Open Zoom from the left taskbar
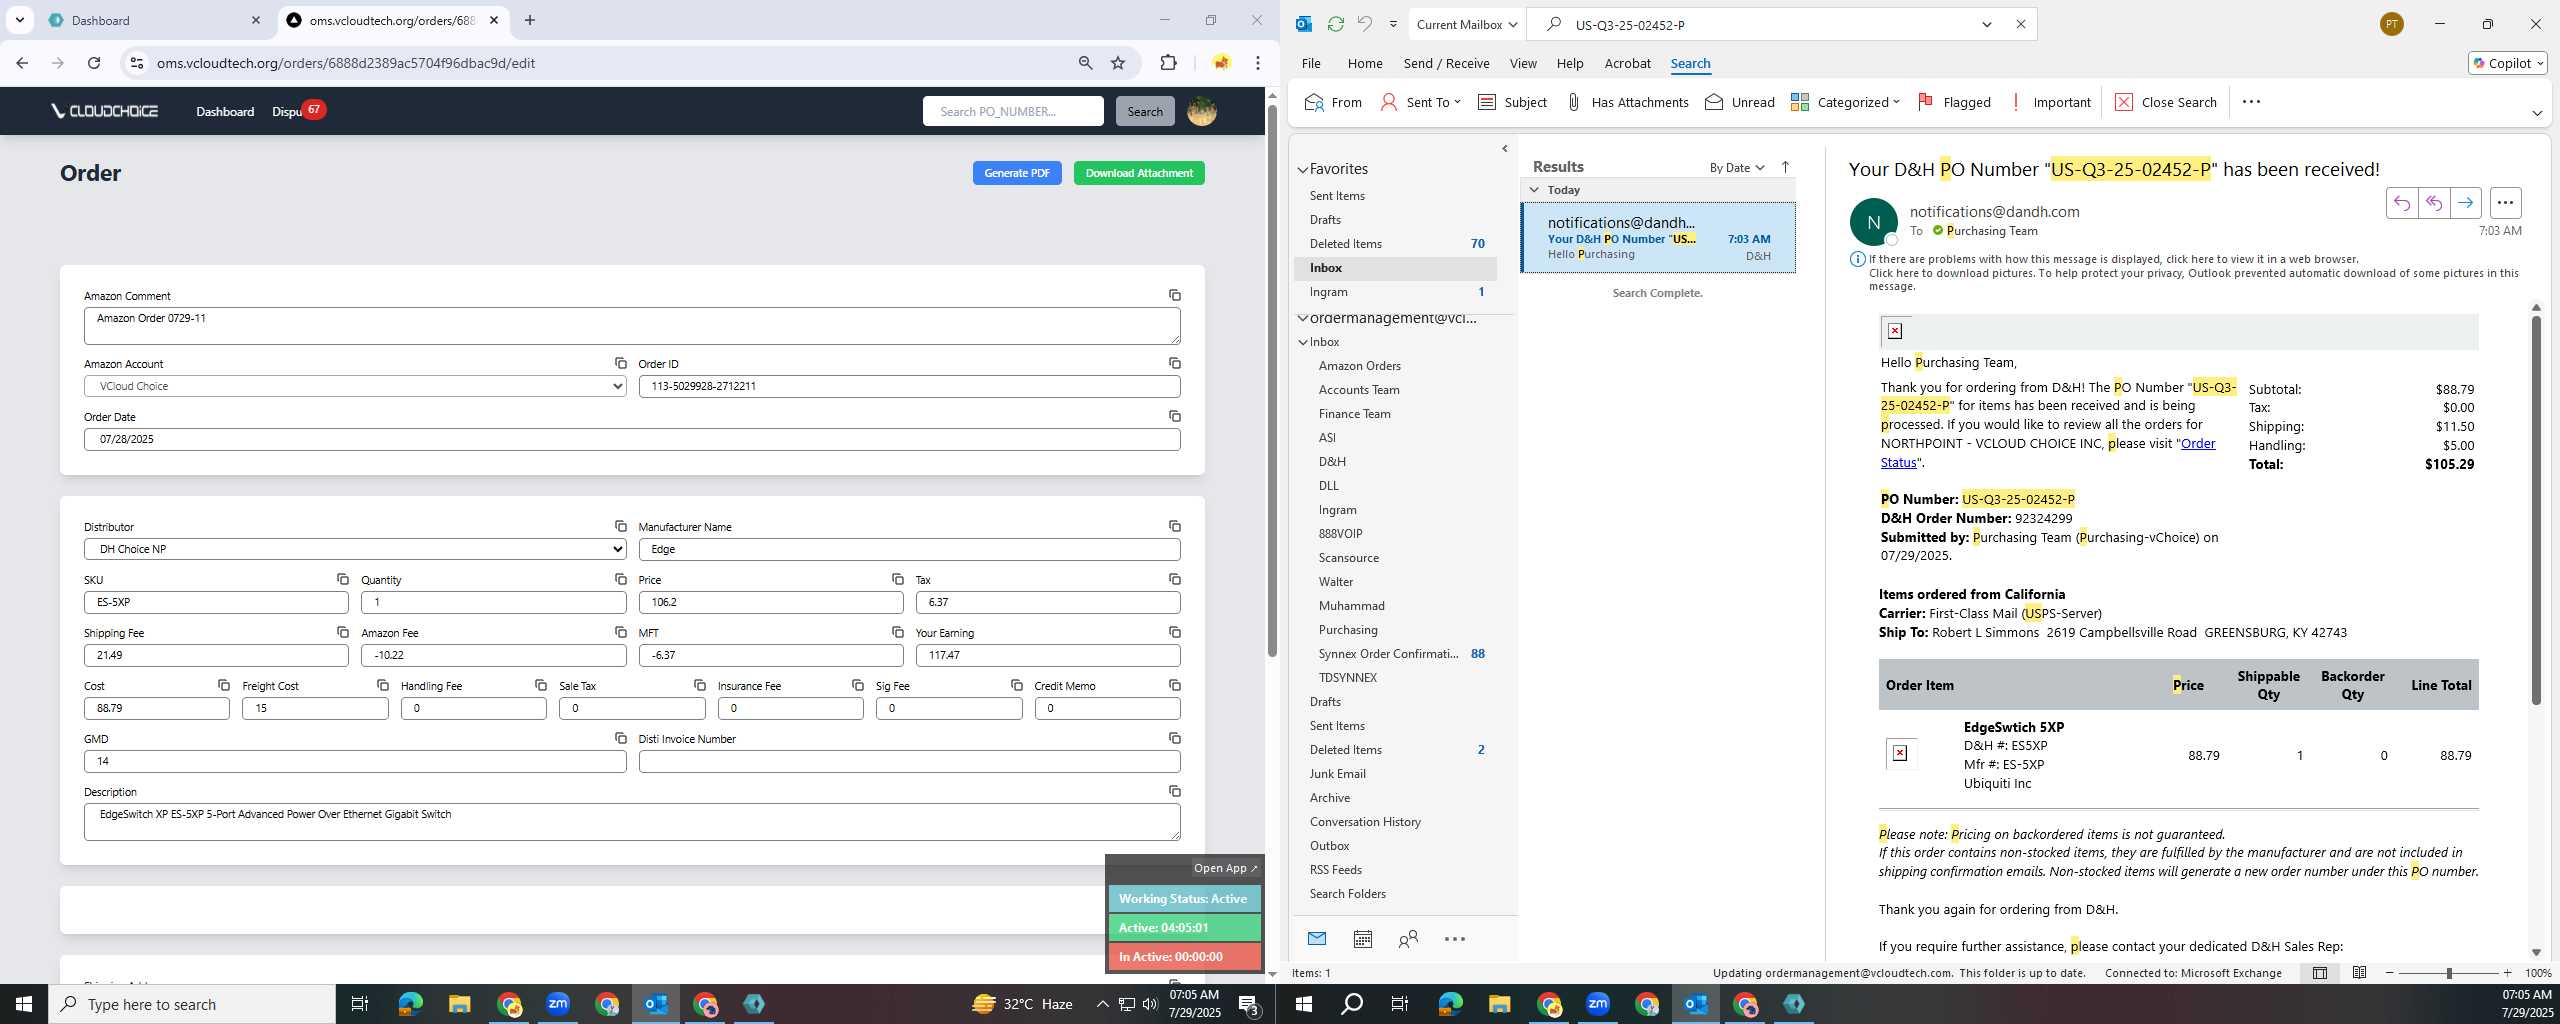 point(557,1004)
